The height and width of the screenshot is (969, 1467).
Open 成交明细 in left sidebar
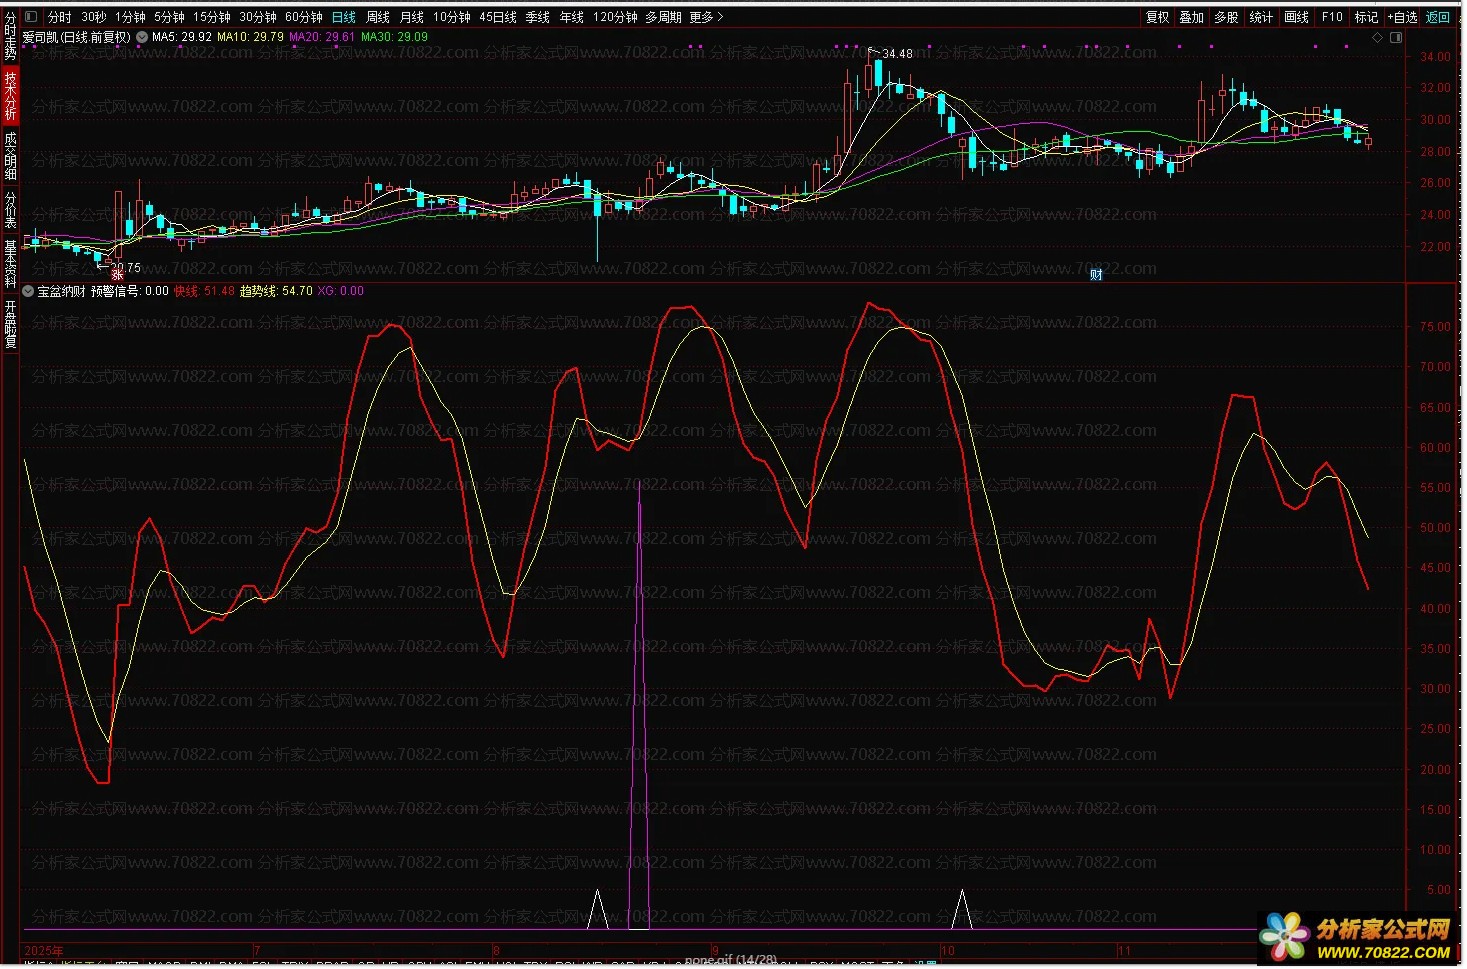coord(10,155)
